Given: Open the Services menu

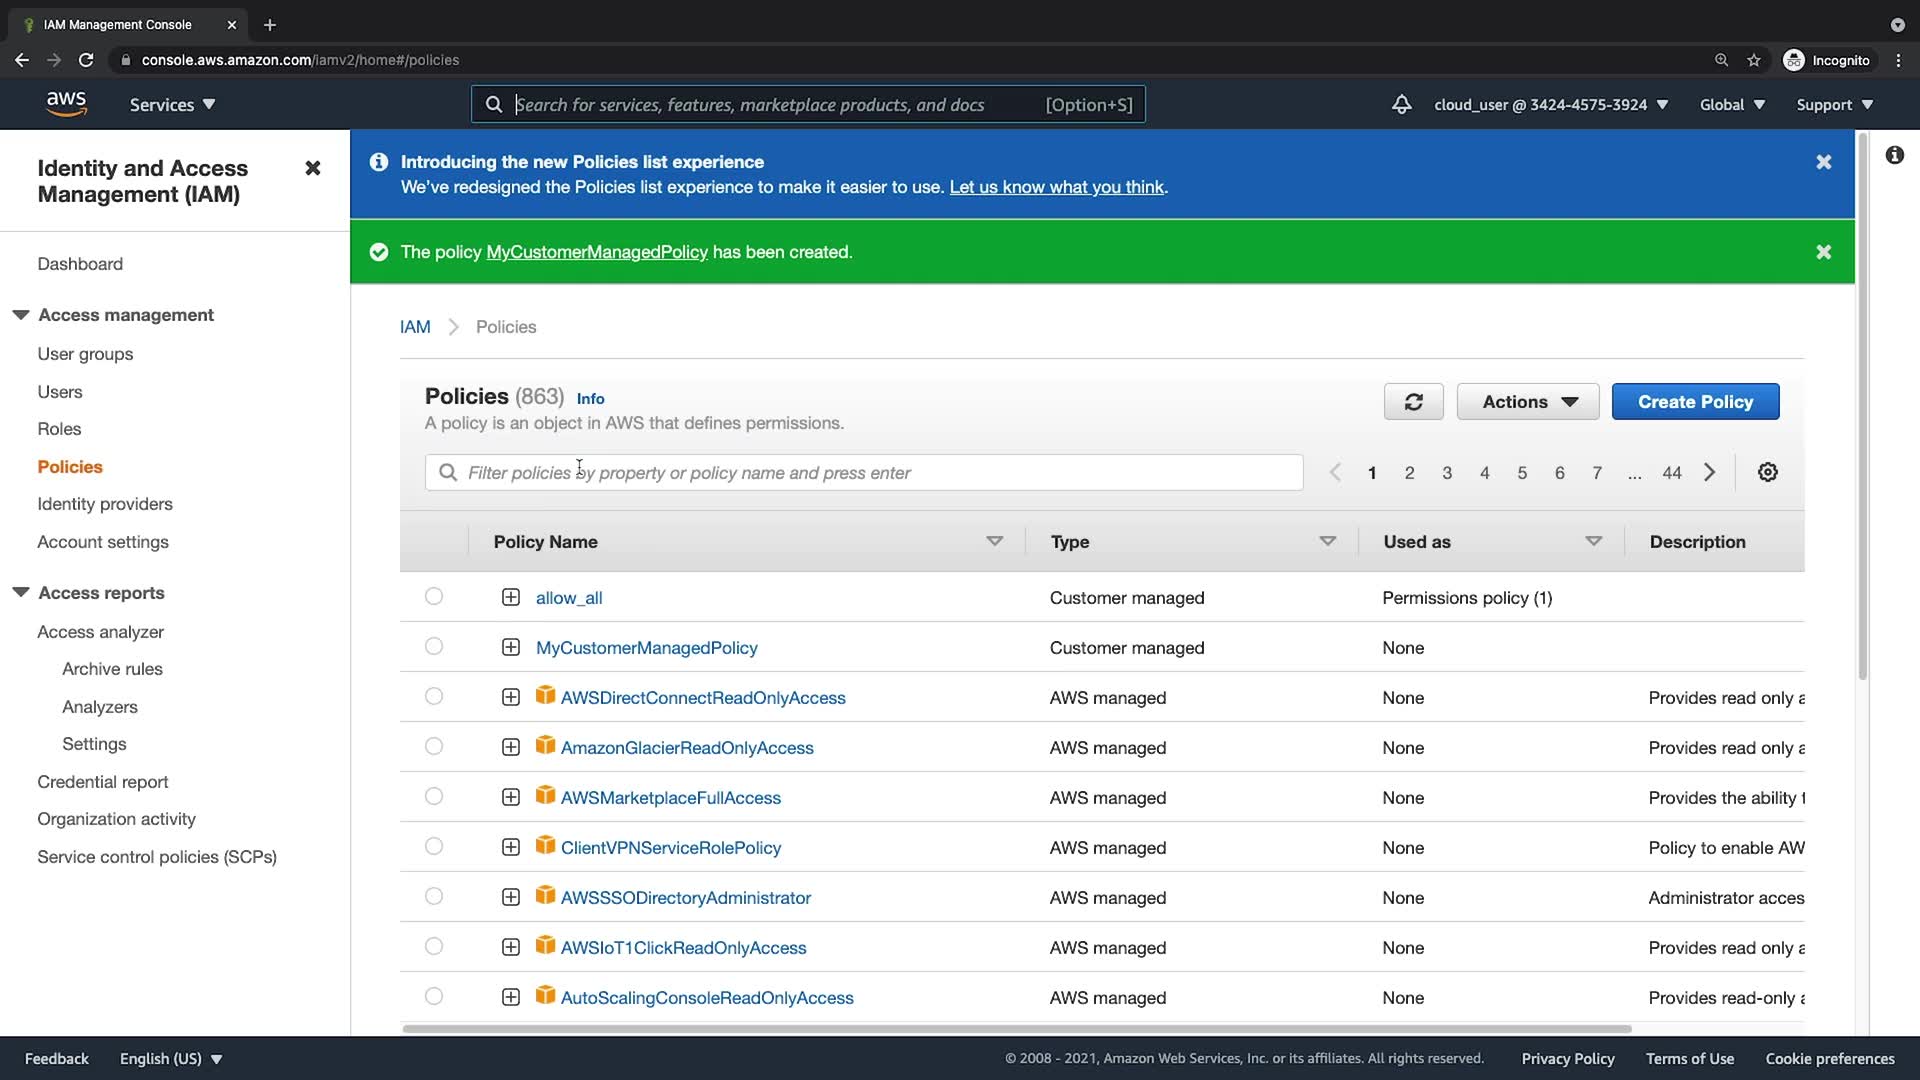Looking at the screenshot, I should [172, 105].
